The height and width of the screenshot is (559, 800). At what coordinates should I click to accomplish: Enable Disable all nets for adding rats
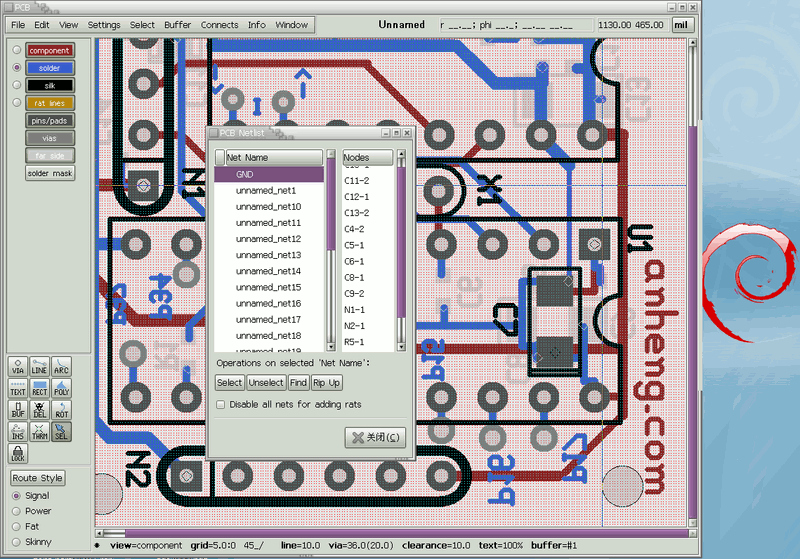[221, 404]
